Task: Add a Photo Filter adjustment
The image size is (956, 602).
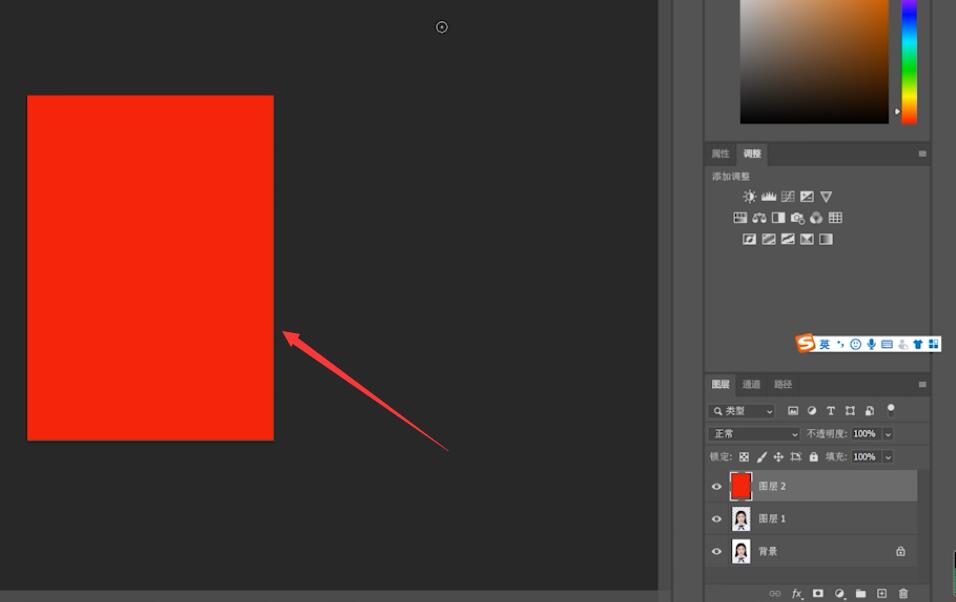Action: pos(797,218)
